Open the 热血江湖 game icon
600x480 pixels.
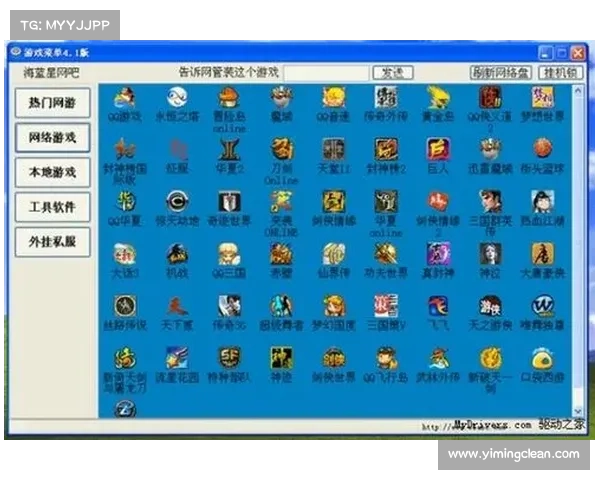pos(543,201)
